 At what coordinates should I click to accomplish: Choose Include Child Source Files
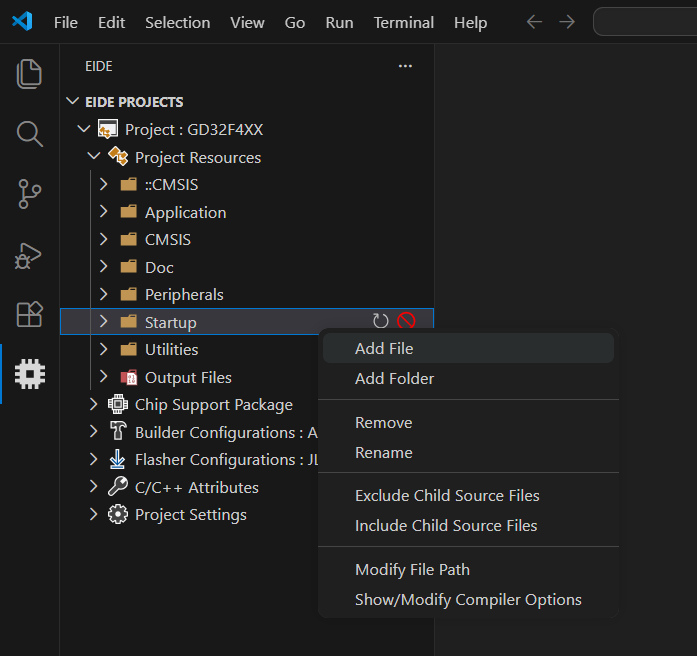[x=469, y=526]
